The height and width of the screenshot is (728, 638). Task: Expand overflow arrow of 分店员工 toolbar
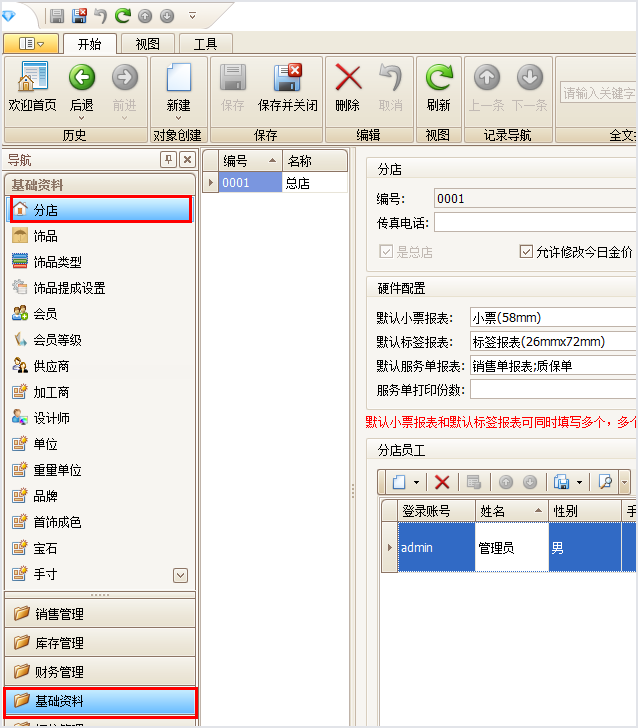coord(625,482)
